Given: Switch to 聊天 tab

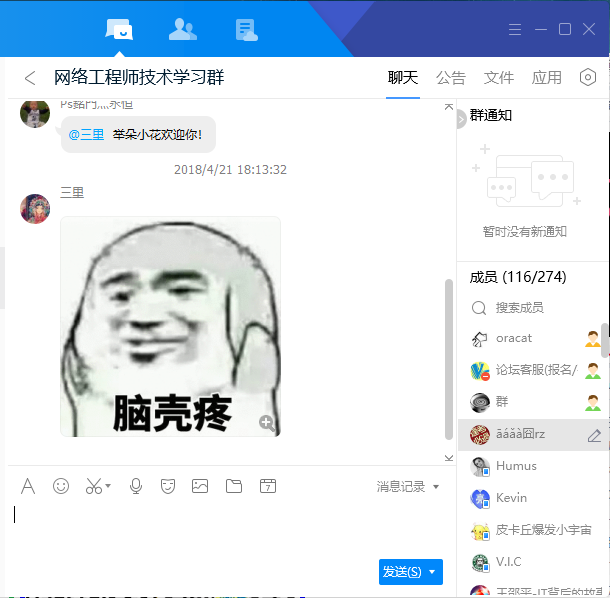Looking at the screenshot, I should 403,78.
